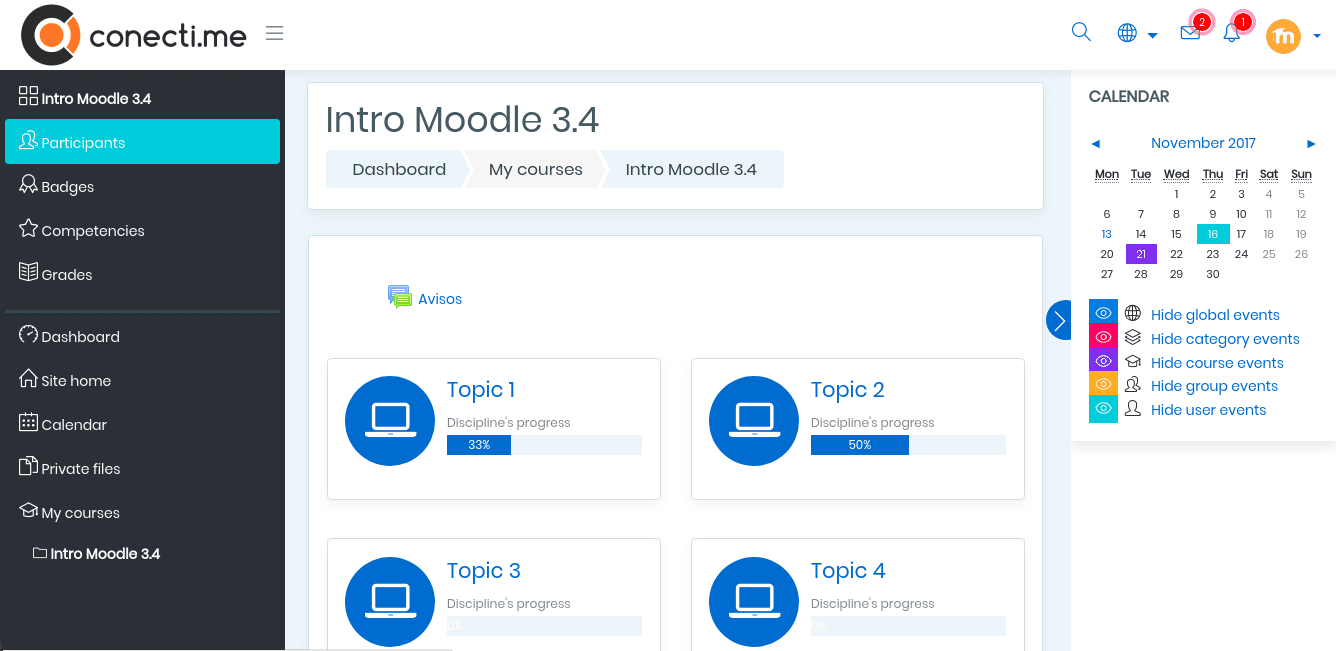Toggle the orange group events eye

pos(1103,384)
